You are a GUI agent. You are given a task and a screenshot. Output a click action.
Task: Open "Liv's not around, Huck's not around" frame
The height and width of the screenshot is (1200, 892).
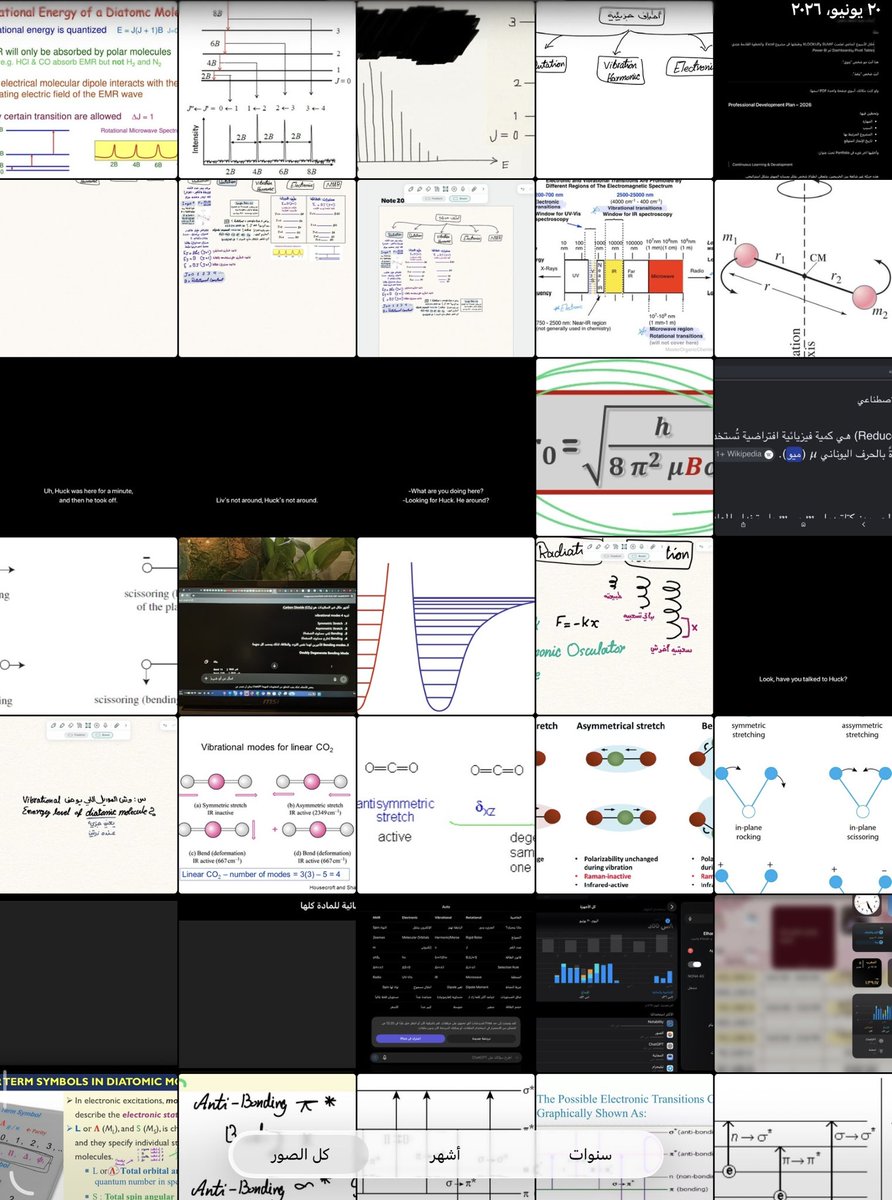267,447
